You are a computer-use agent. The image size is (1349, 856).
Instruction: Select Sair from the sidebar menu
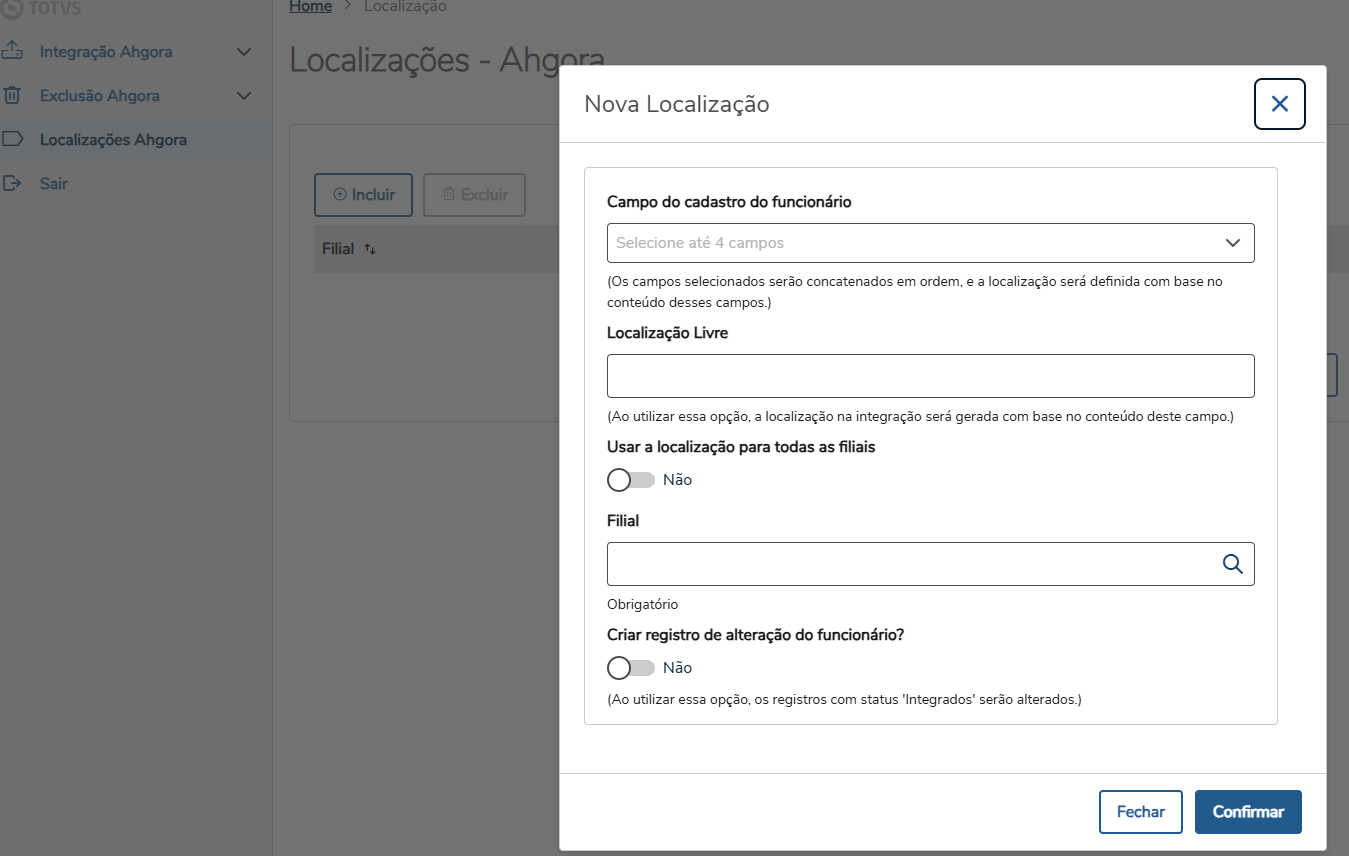(54, 184)
